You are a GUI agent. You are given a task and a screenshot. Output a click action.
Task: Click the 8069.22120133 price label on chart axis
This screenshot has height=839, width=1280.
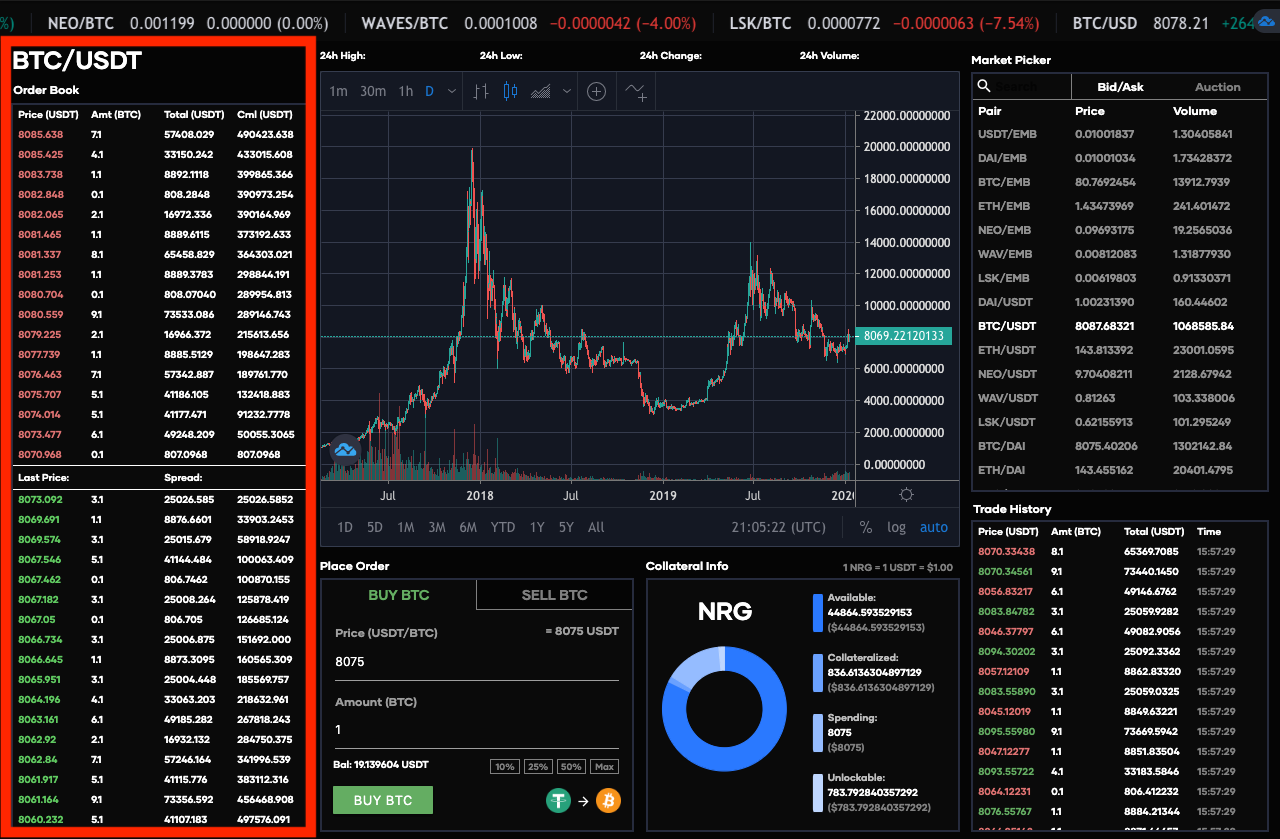click(x=905, y=337)
